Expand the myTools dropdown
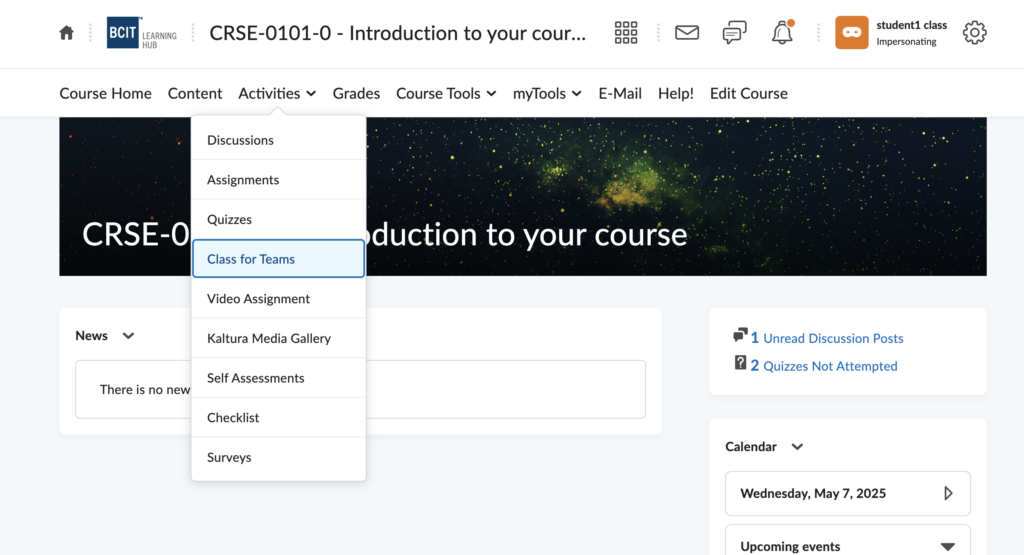Image resolution: width=1024 pixels, height=555 pixels. pos(546,93)
